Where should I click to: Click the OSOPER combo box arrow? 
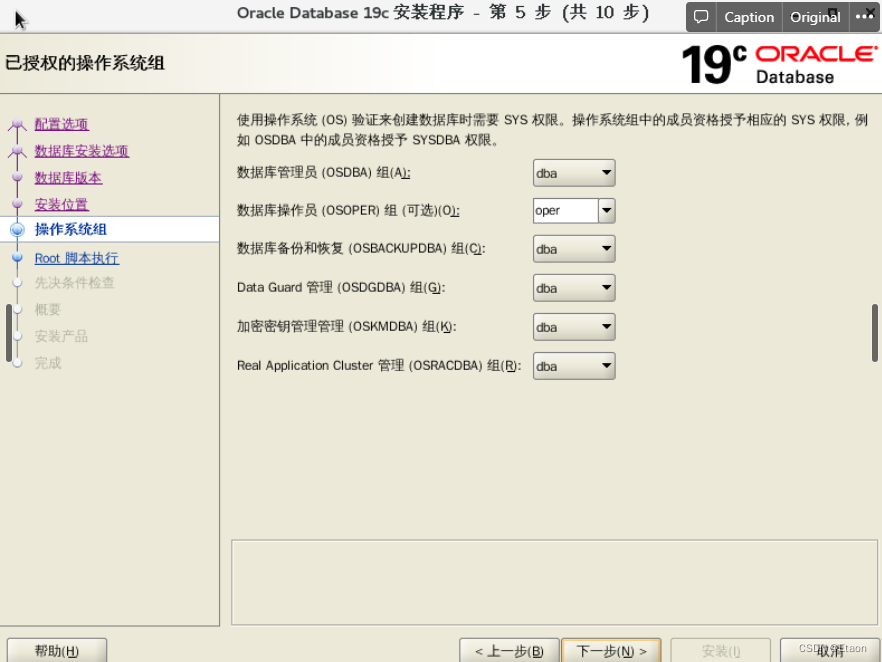click(x=606, y=210)
